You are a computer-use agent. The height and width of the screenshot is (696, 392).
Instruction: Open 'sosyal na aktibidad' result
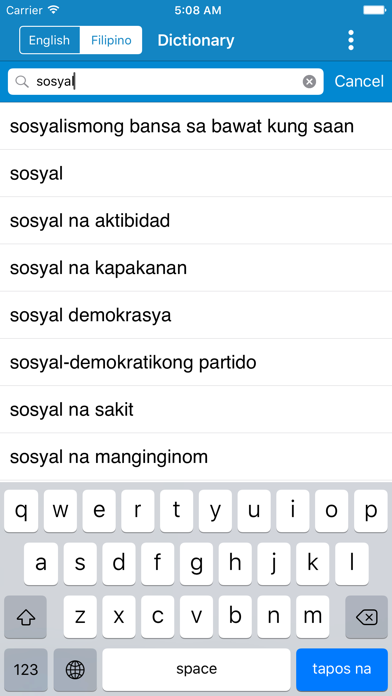196,221
